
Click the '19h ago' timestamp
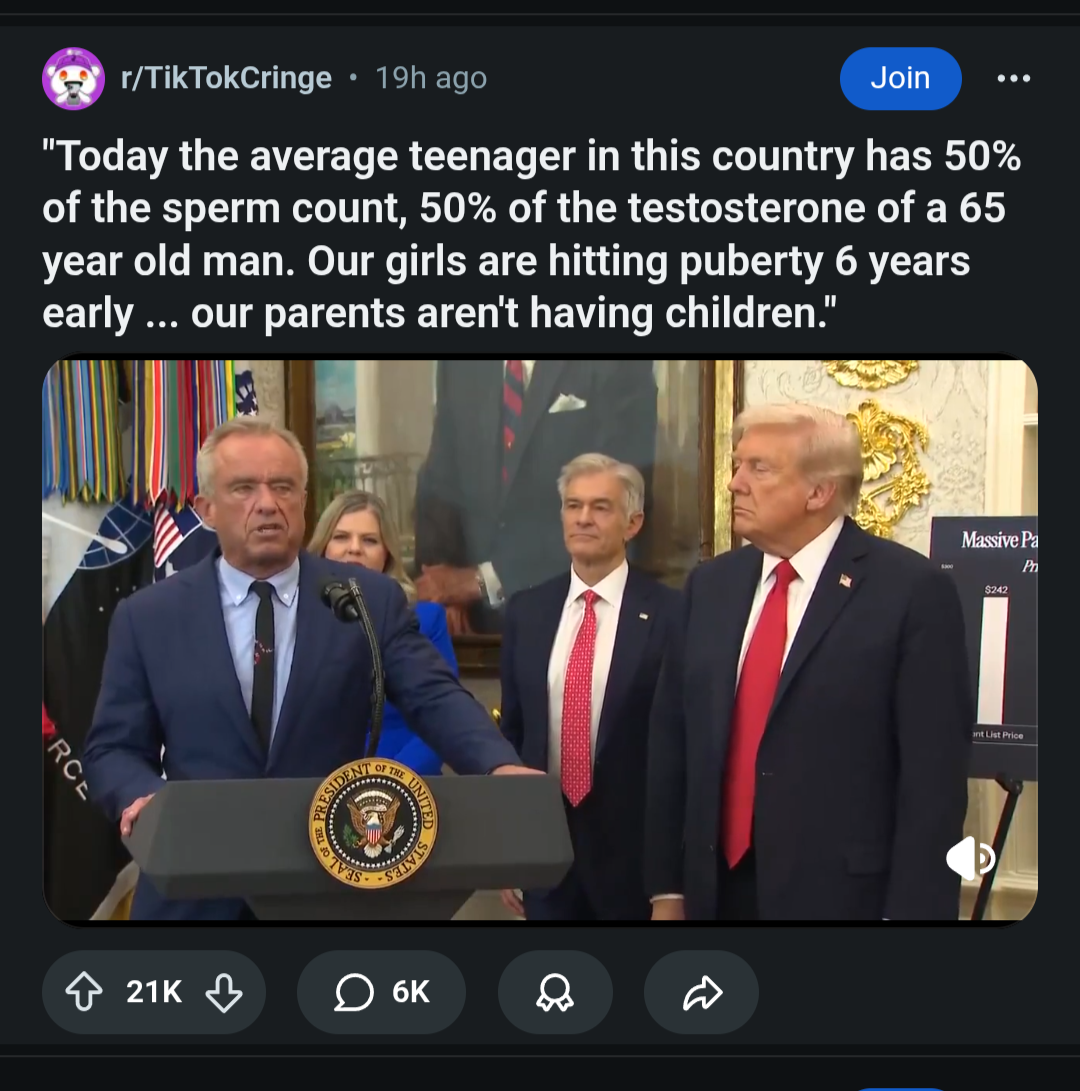click(431, 78)
